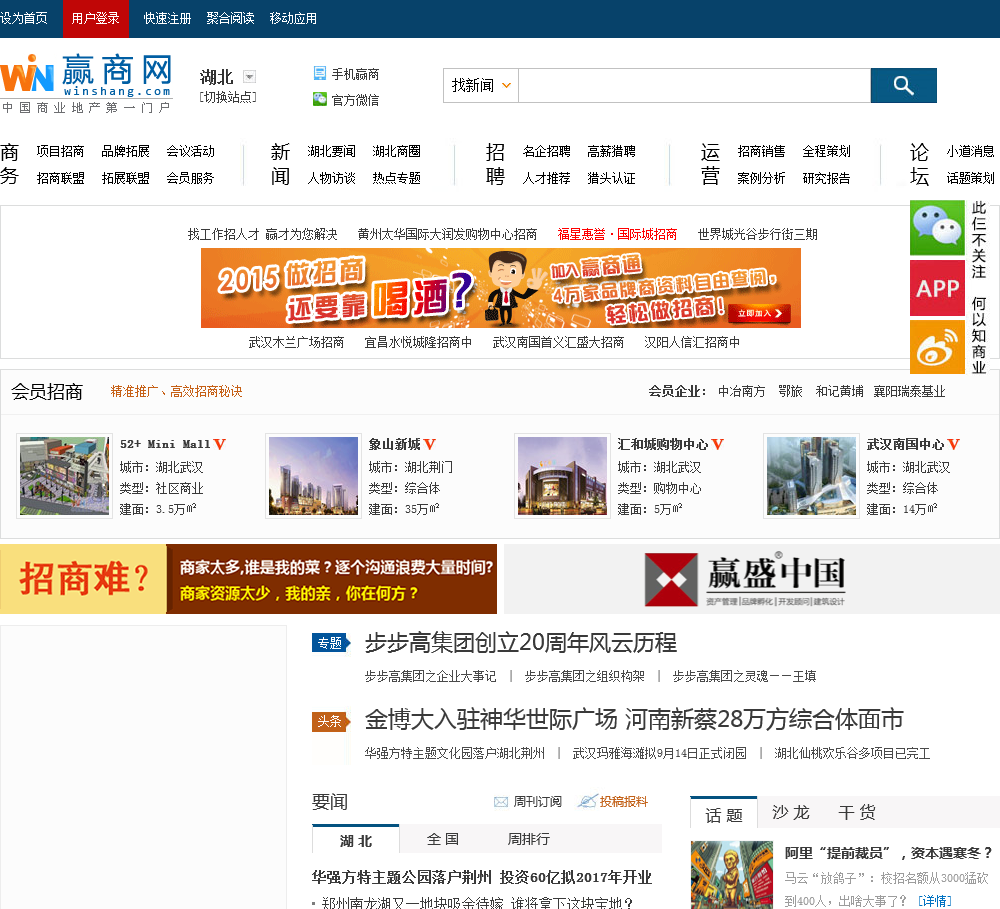Click the 赢商网 winshang.com logo
1000x909 pixels.
[x=86, y=84]
